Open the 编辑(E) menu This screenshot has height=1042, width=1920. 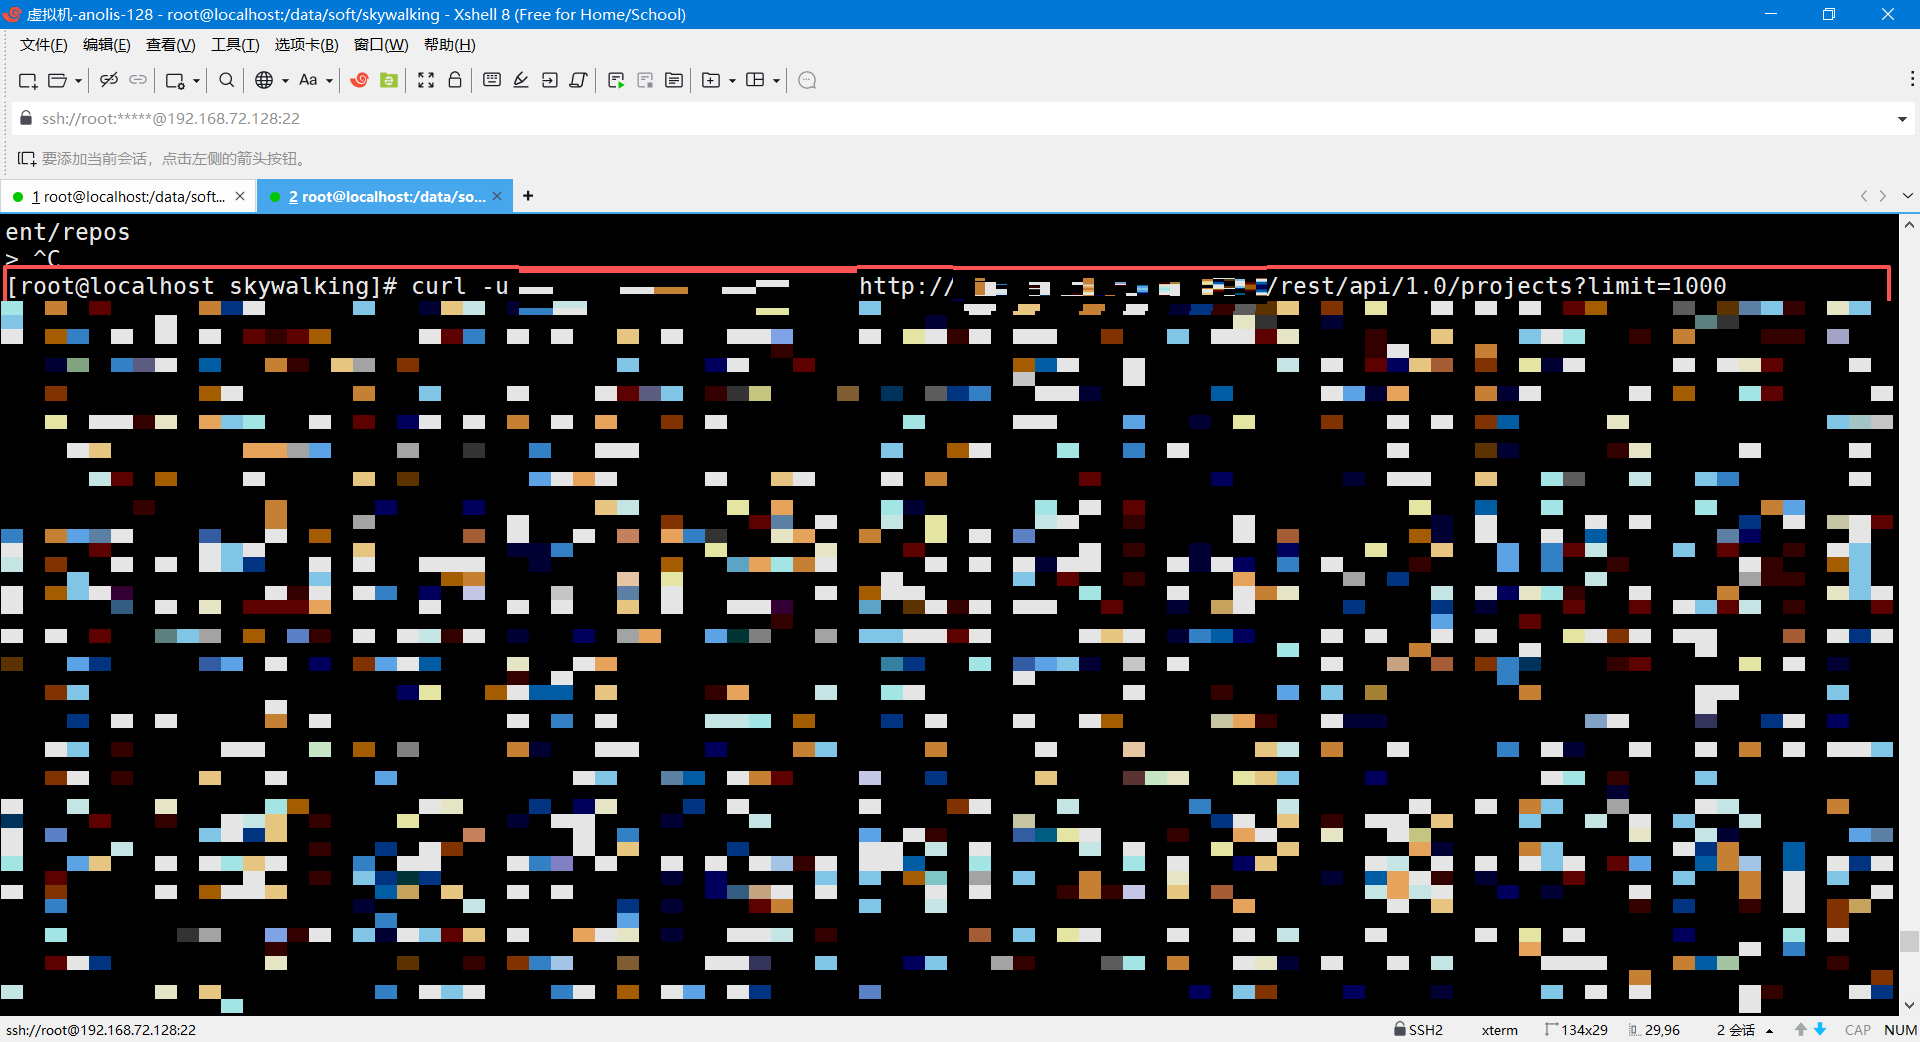click(x=107, y=45)
